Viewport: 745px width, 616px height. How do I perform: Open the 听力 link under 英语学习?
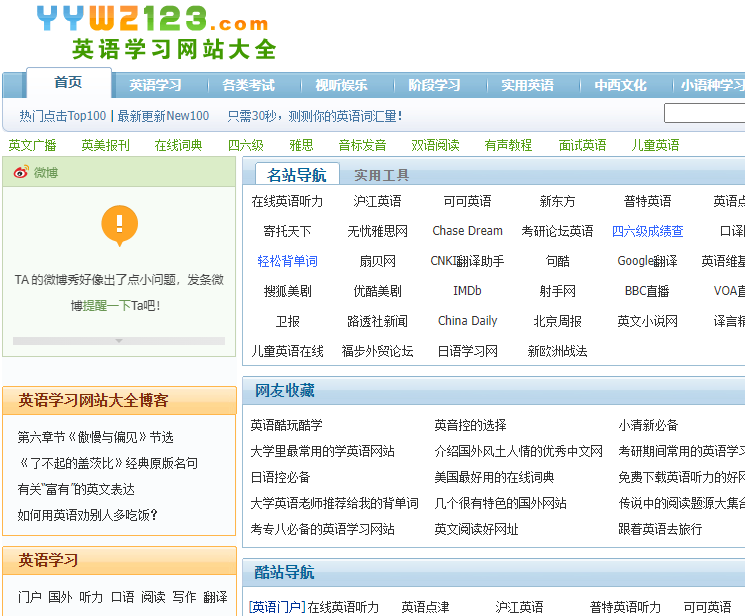(x=91, y=597)
